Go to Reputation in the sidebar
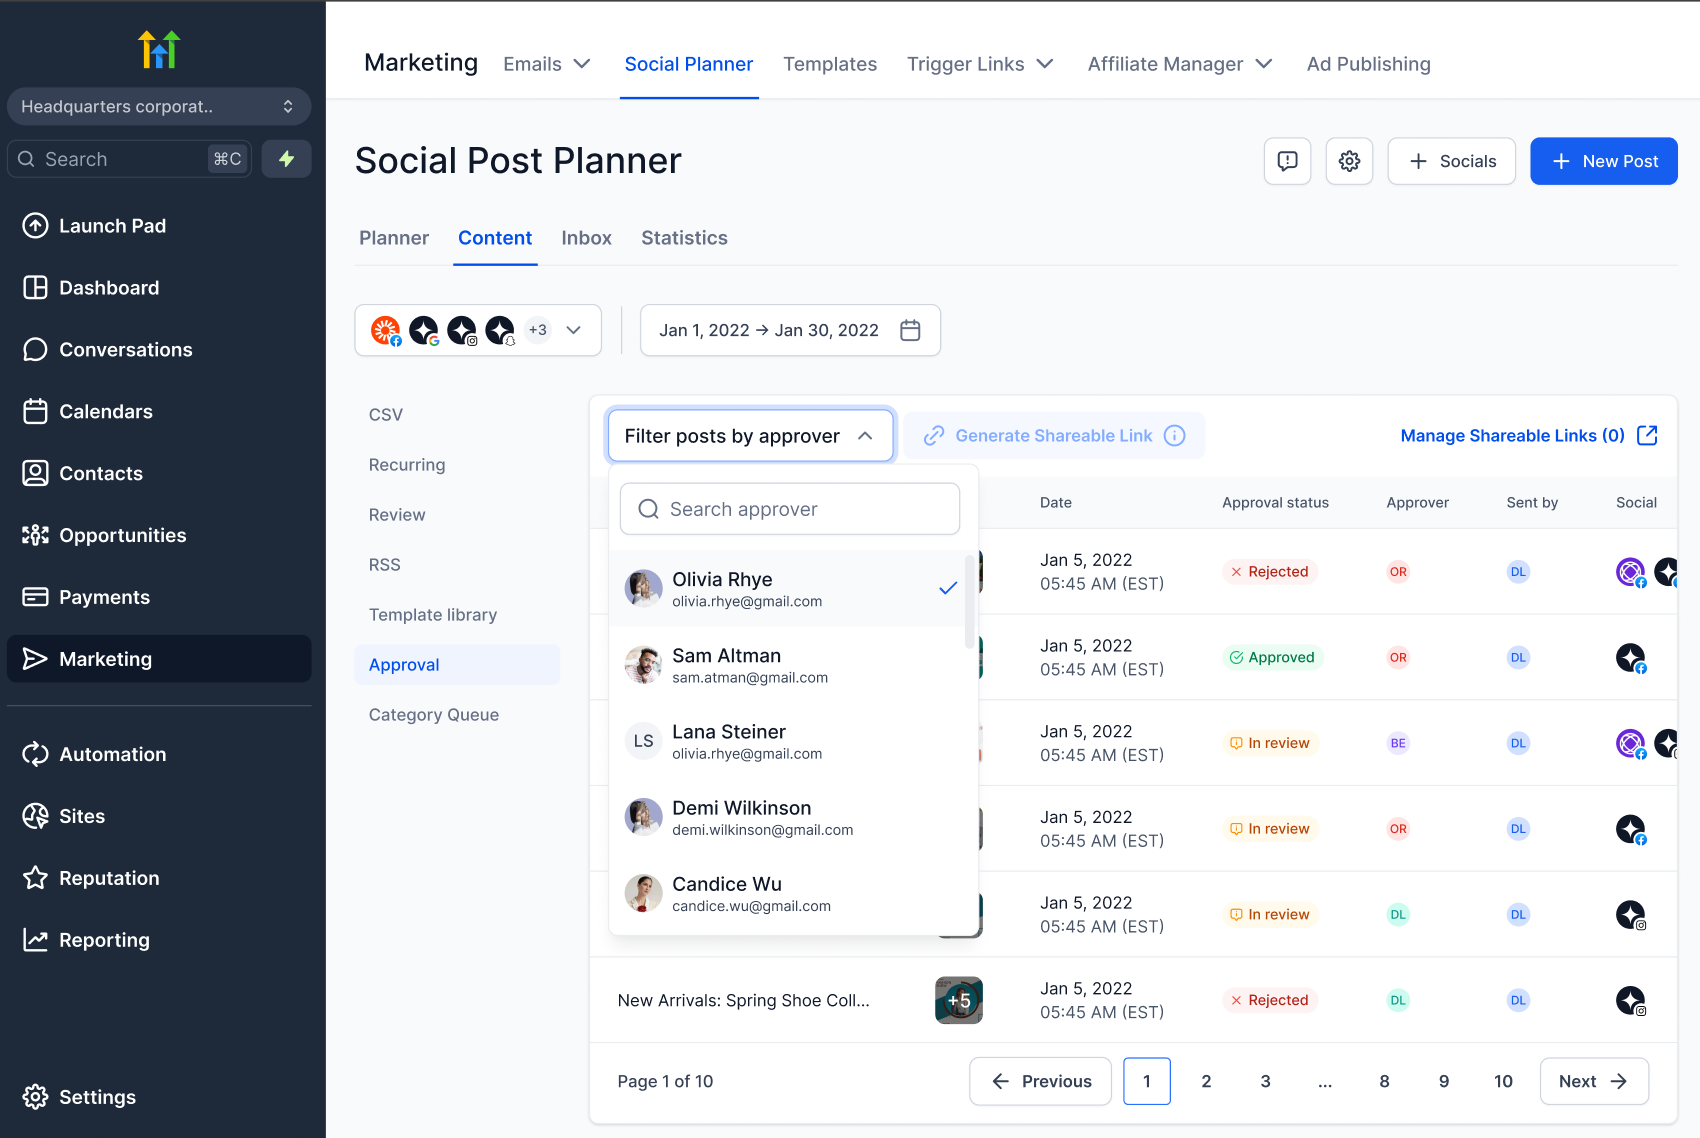 (x=108, y=878)
